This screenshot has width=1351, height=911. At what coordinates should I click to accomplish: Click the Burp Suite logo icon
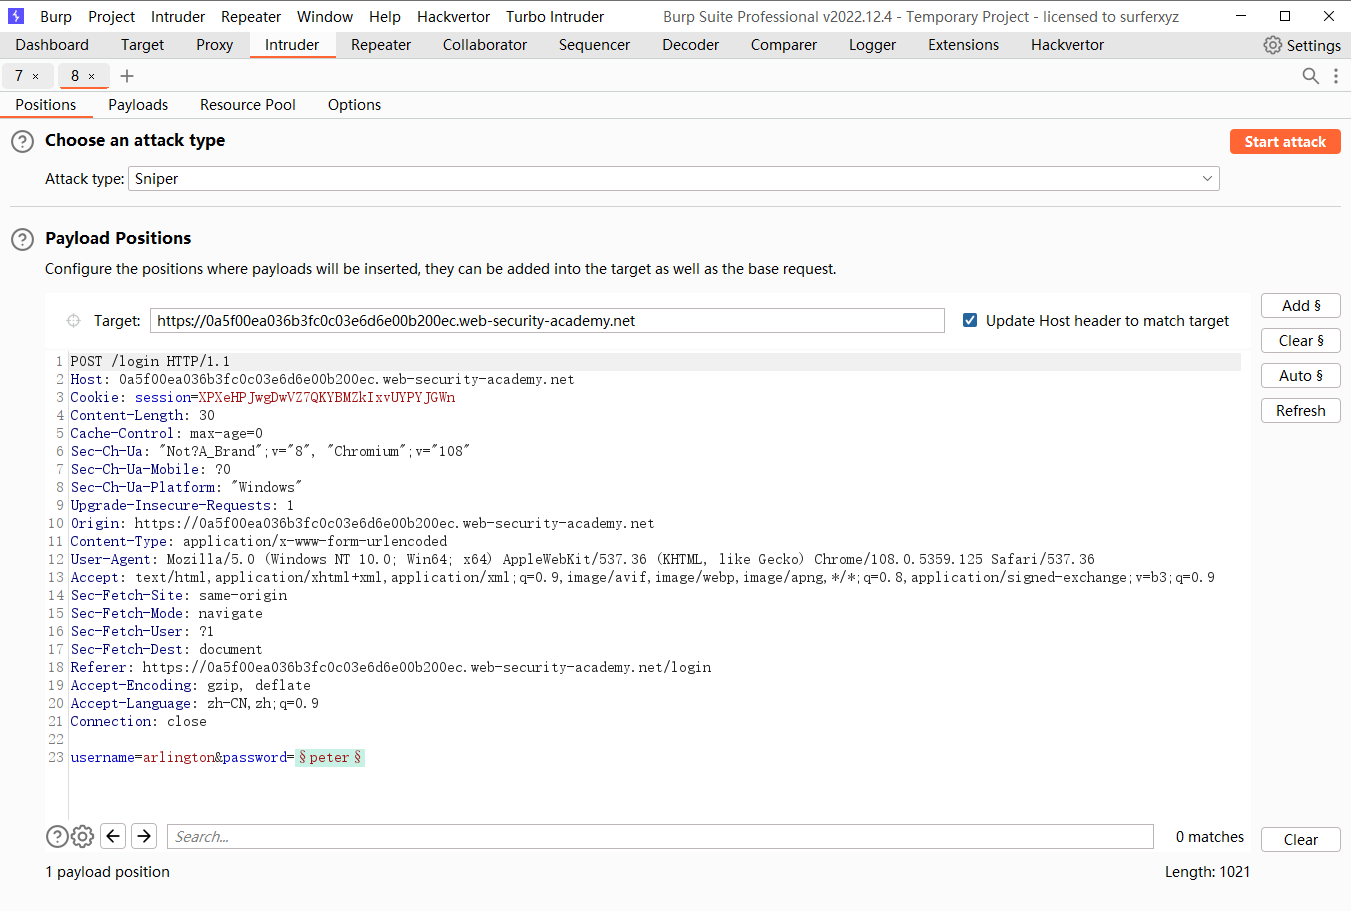coord(15,15)
